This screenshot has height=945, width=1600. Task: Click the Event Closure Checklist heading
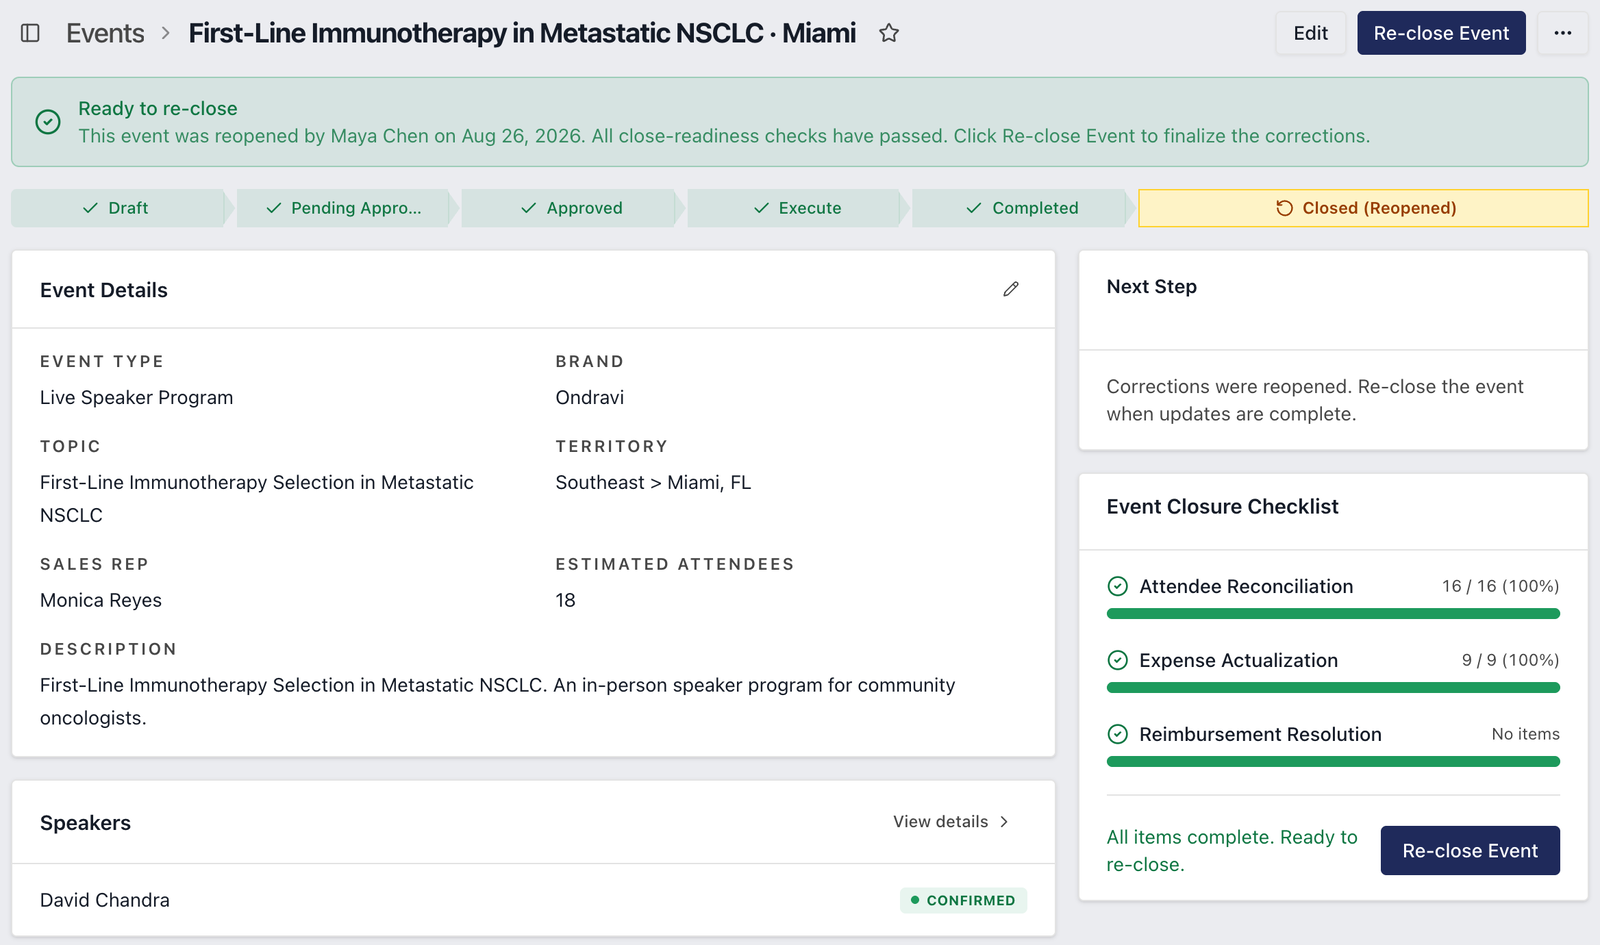tap(1222, 506)
